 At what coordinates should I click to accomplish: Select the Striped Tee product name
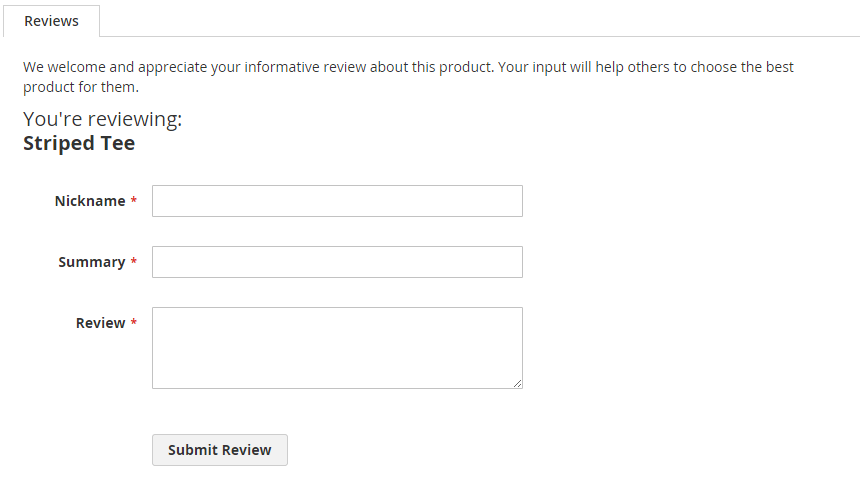[x=79, y=143]
